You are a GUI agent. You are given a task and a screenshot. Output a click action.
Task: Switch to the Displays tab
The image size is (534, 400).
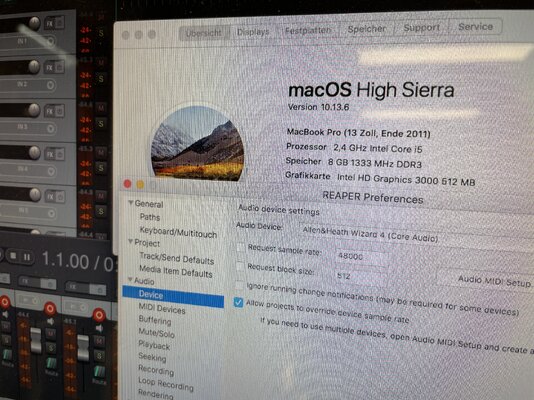[253, 32]
